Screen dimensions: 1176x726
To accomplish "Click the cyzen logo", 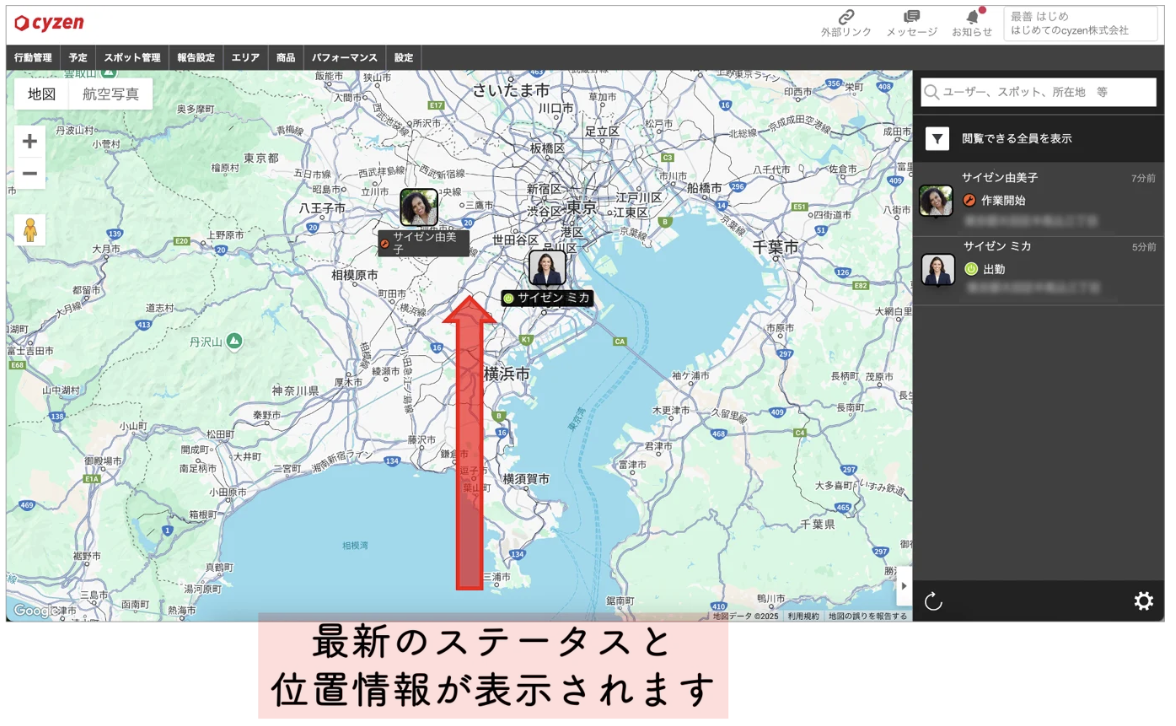I will coord(50,23).
